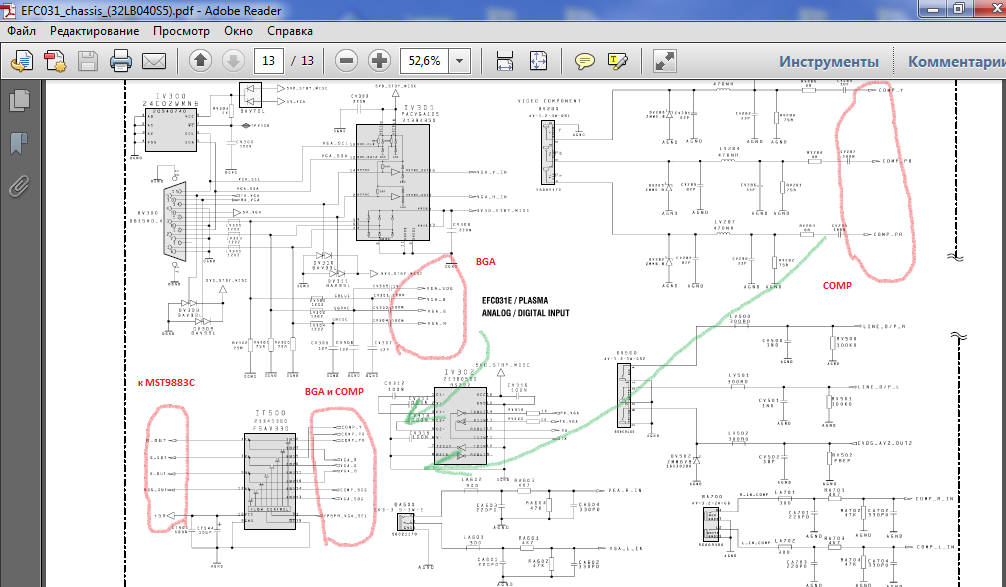Click the envelope email icon
Image resolution: width=1006 pixels, height=587 pixels.
tap(154, 61)
